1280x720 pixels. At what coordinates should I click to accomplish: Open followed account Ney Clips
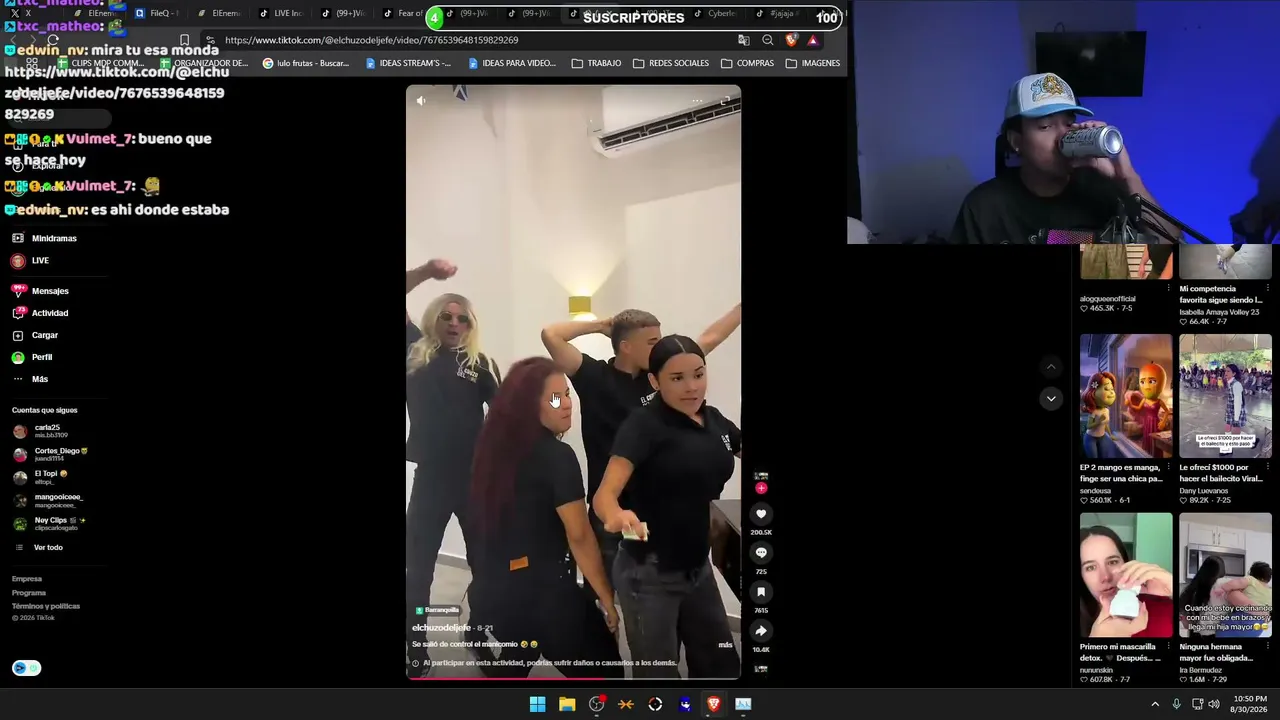tap(49, 523)
